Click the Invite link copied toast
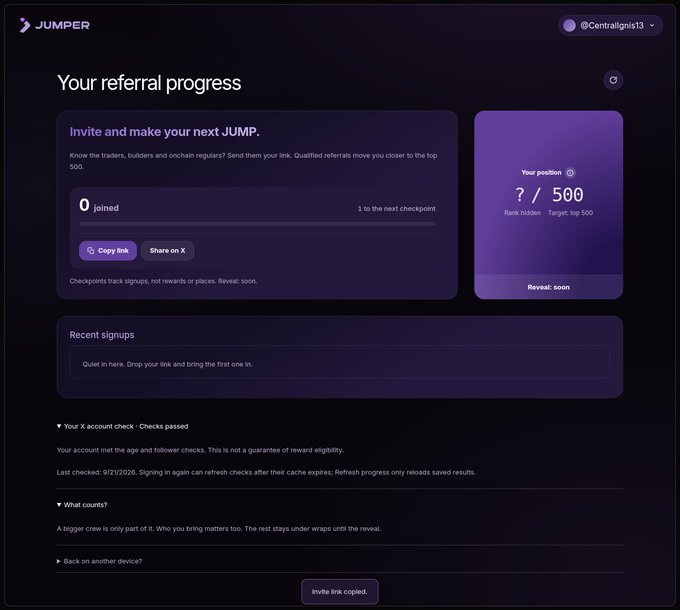Screen dimensions: 680x610 pos(340,591)
